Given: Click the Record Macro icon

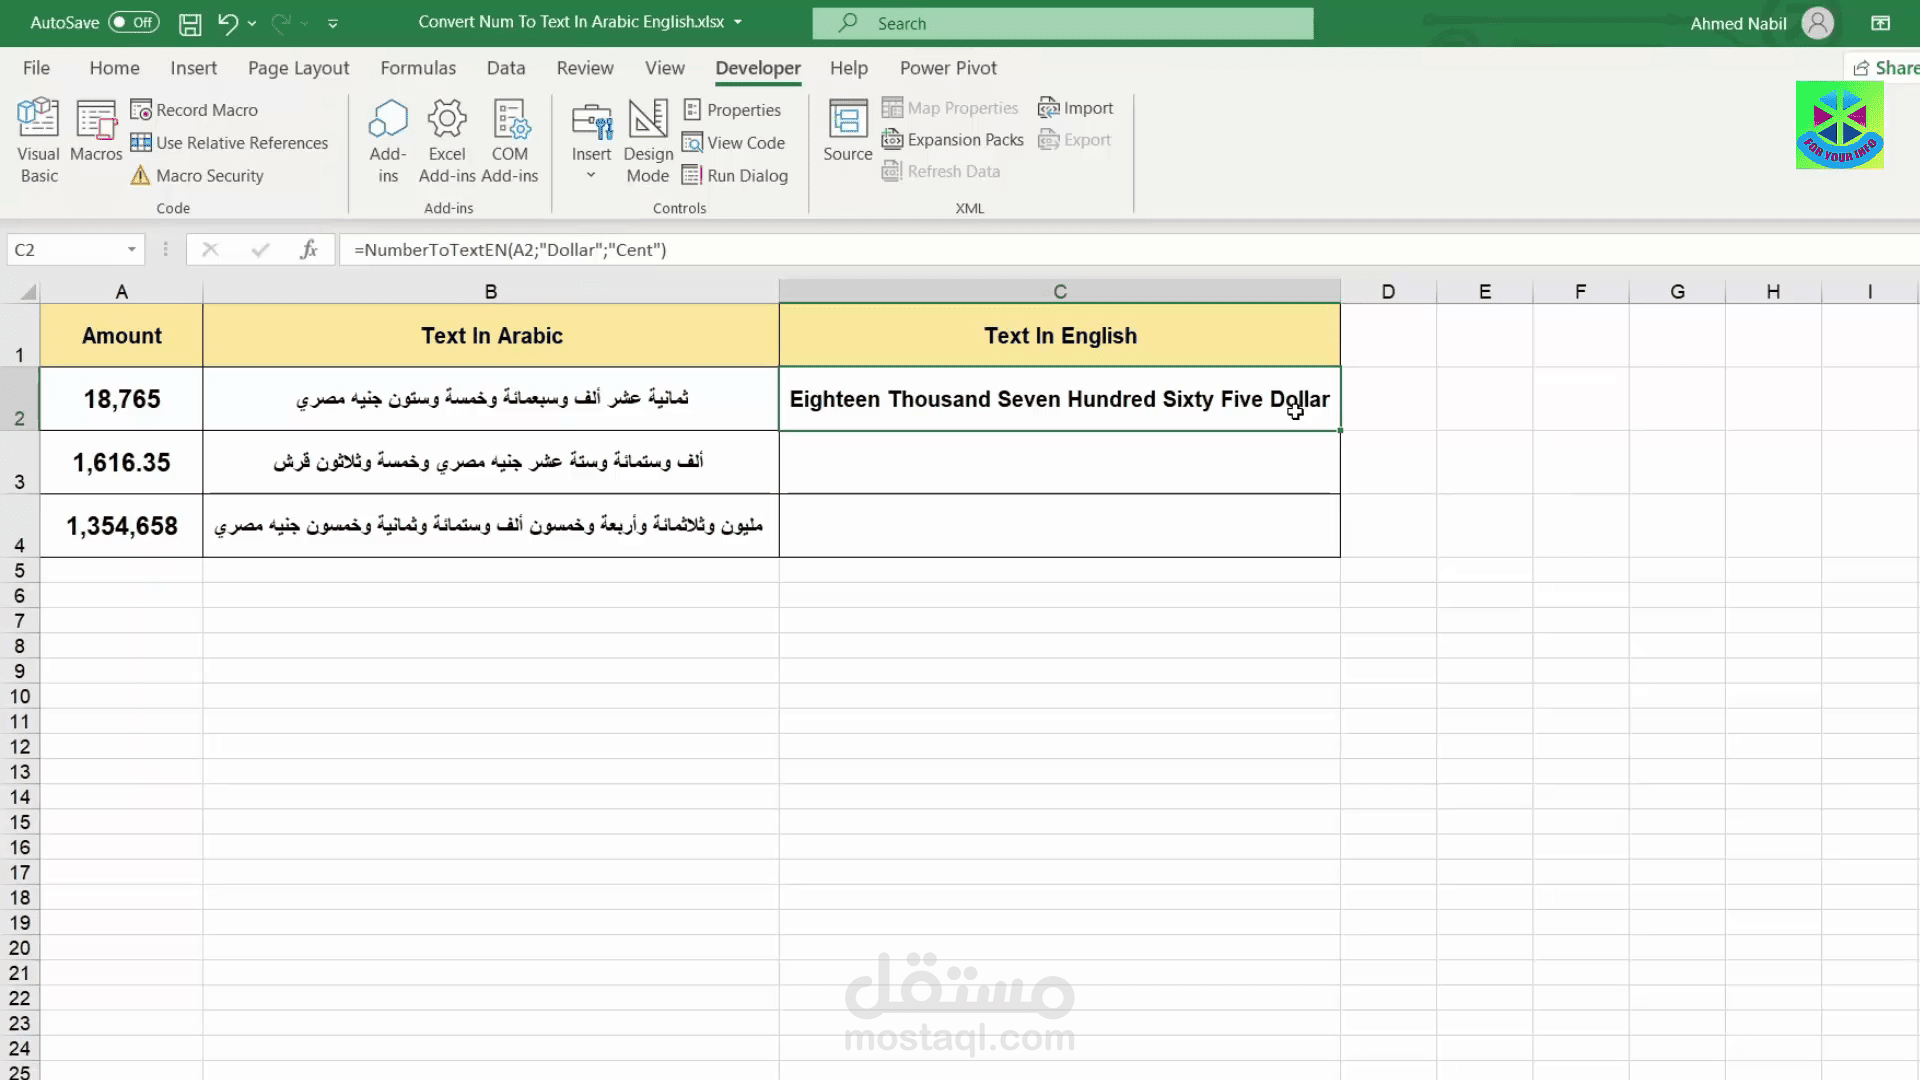Looking at the screenshot, I should tap(141, 110).
